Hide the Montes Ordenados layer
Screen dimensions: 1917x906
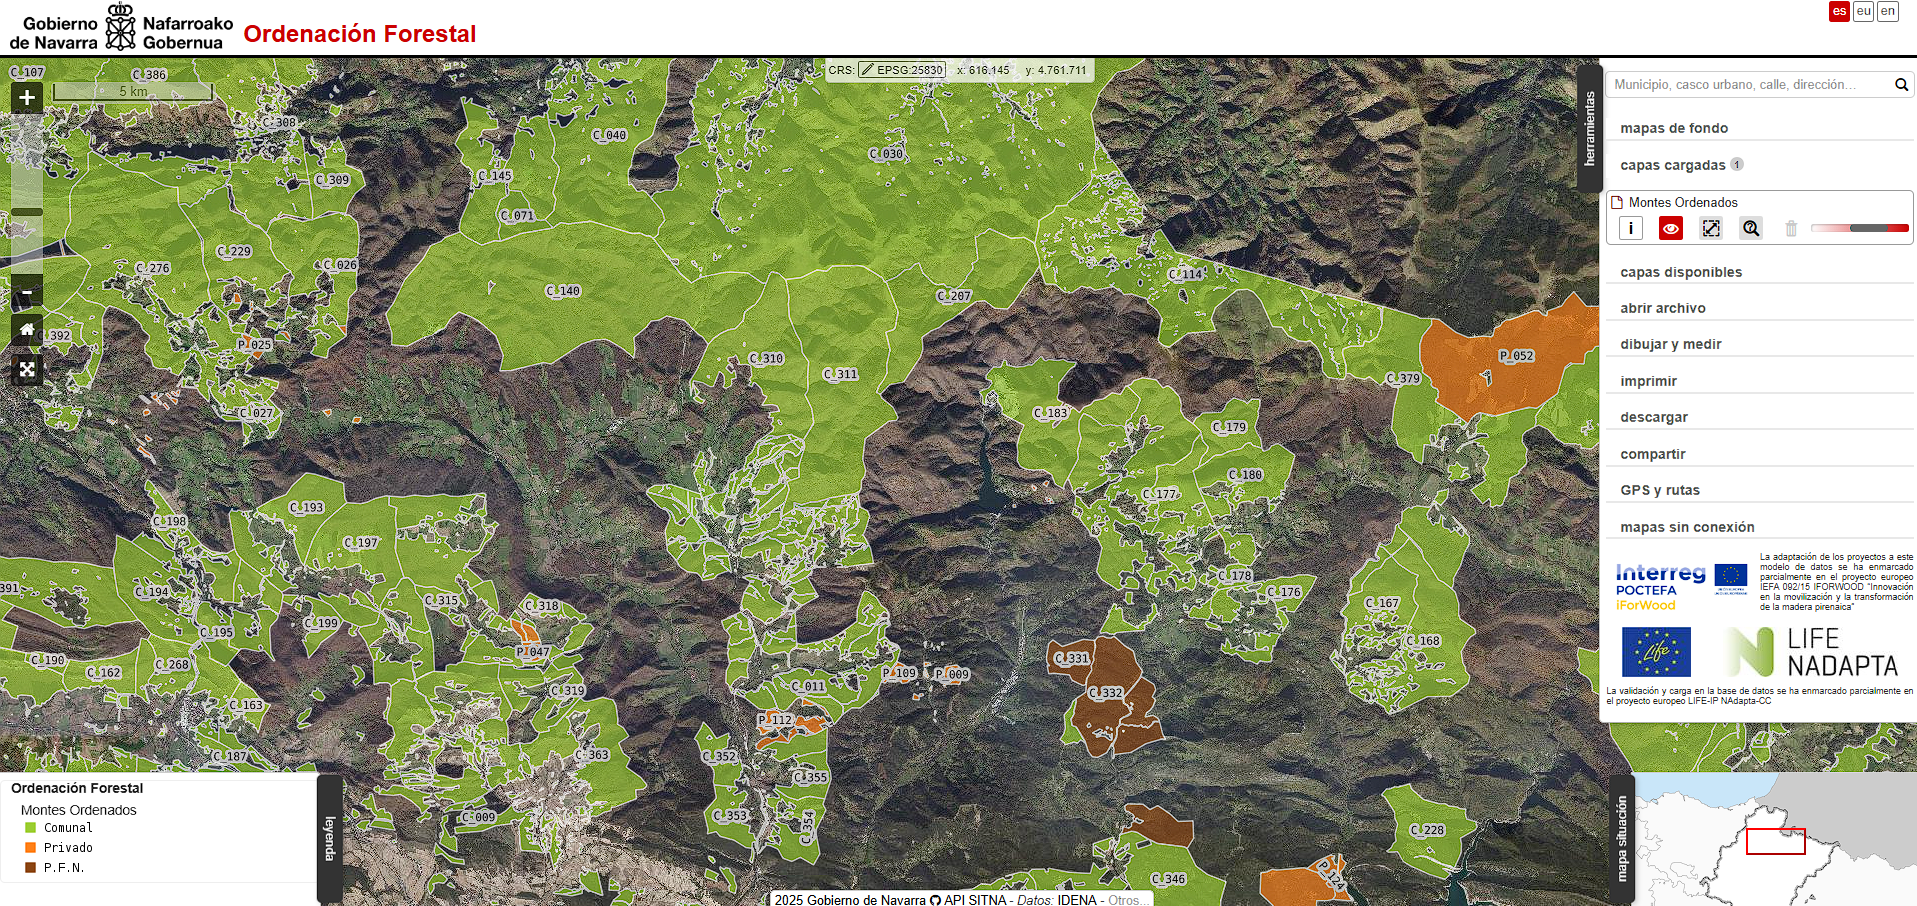(1670, 228)
